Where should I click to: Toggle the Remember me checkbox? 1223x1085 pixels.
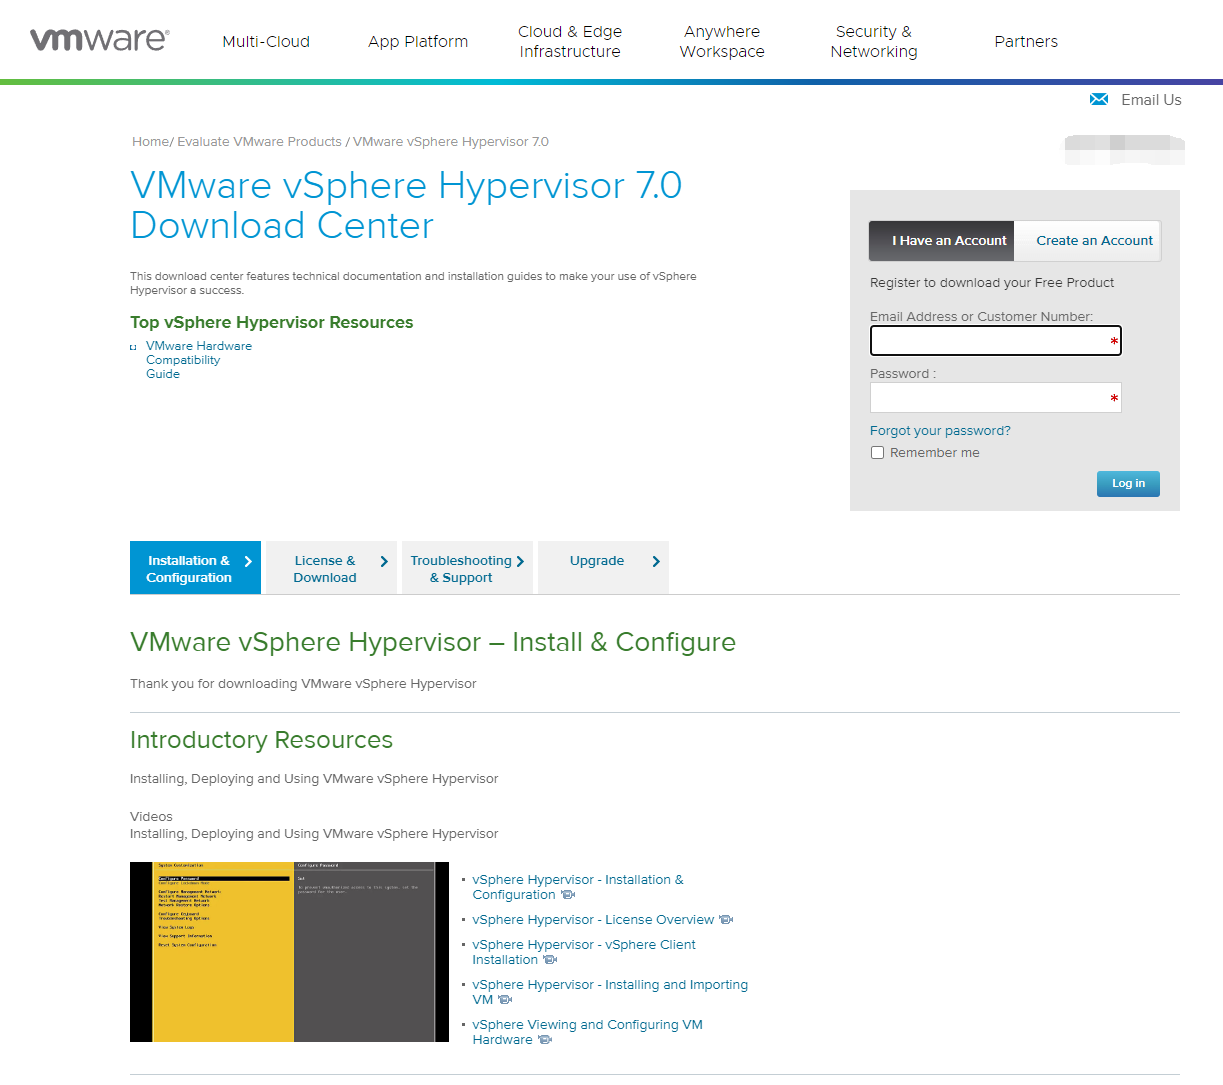pos(877,453)
